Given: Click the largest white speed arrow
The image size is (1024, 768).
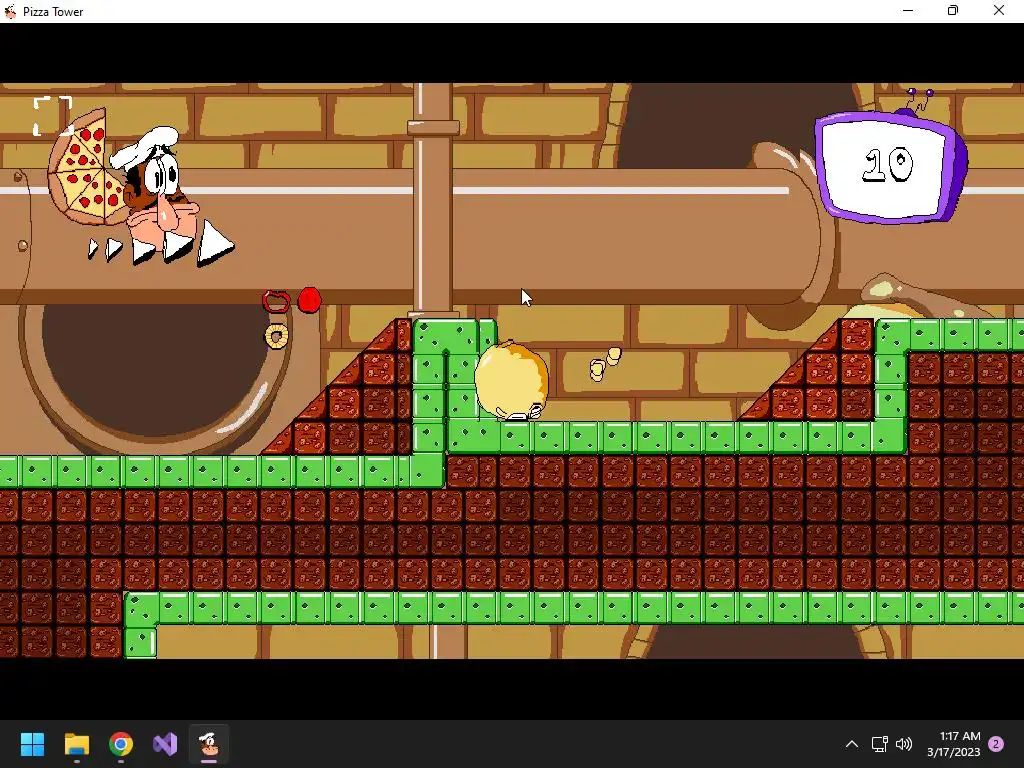Looking at the screenshot, I should click(215, 243).
